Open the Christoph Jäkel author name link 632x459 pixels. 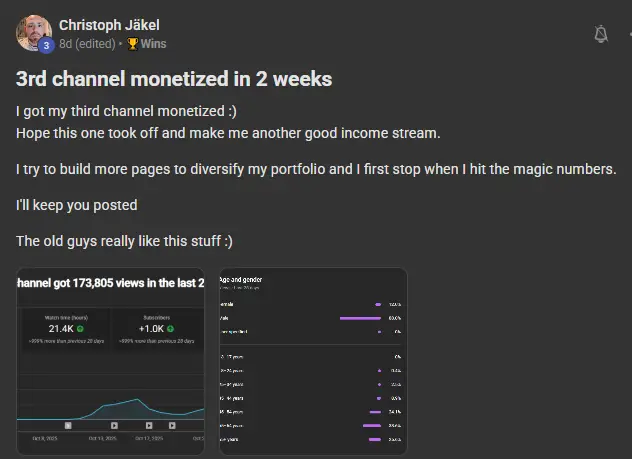coord(109,25)
